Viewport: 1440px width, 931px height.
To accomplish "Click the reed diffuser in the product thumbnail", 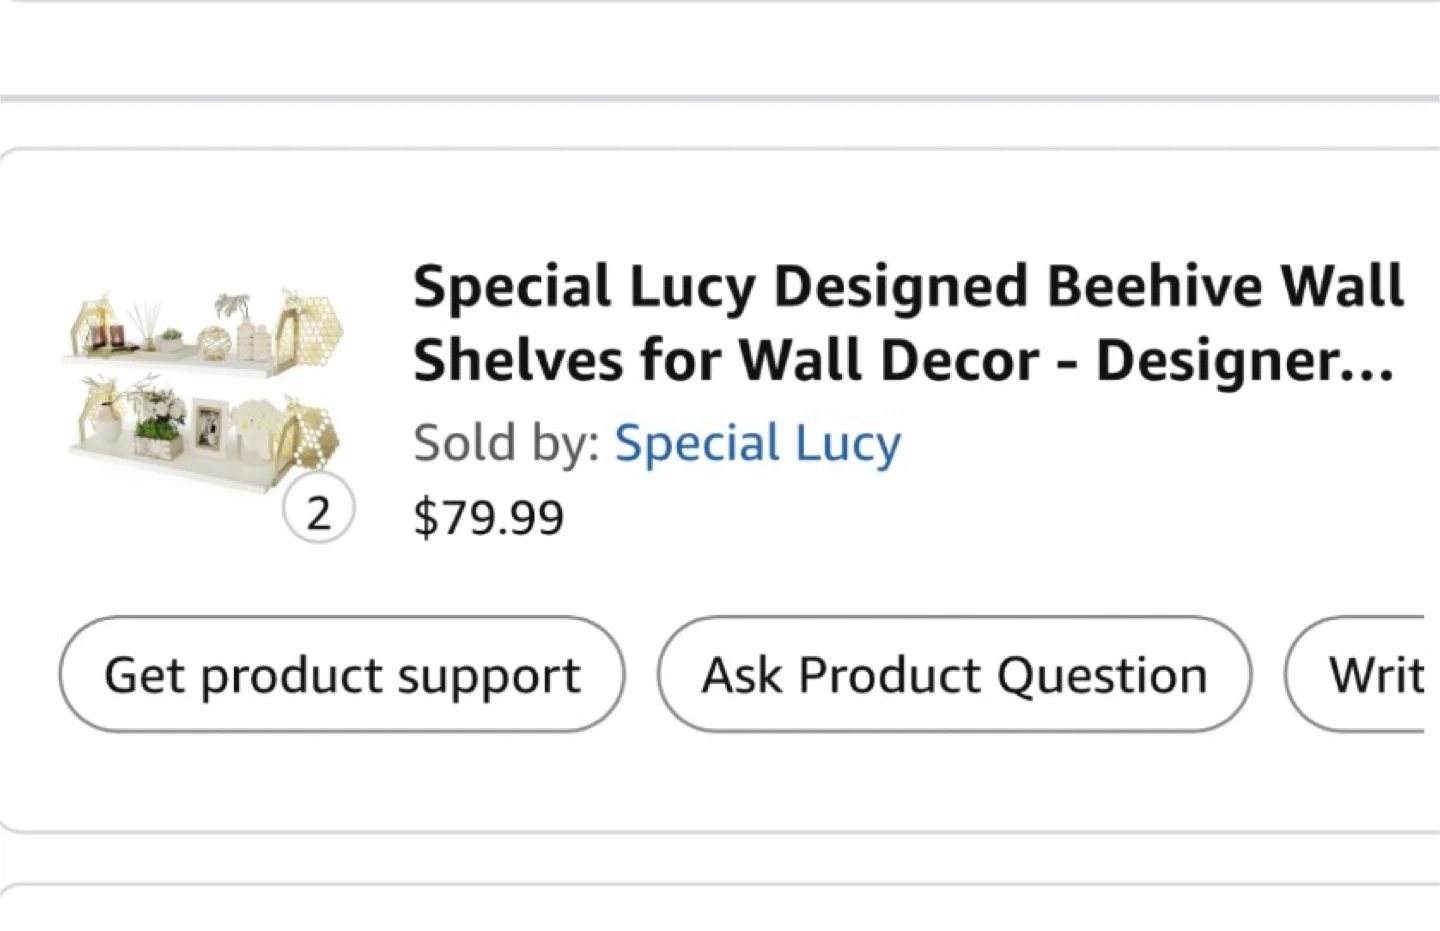I will (148, 325).
